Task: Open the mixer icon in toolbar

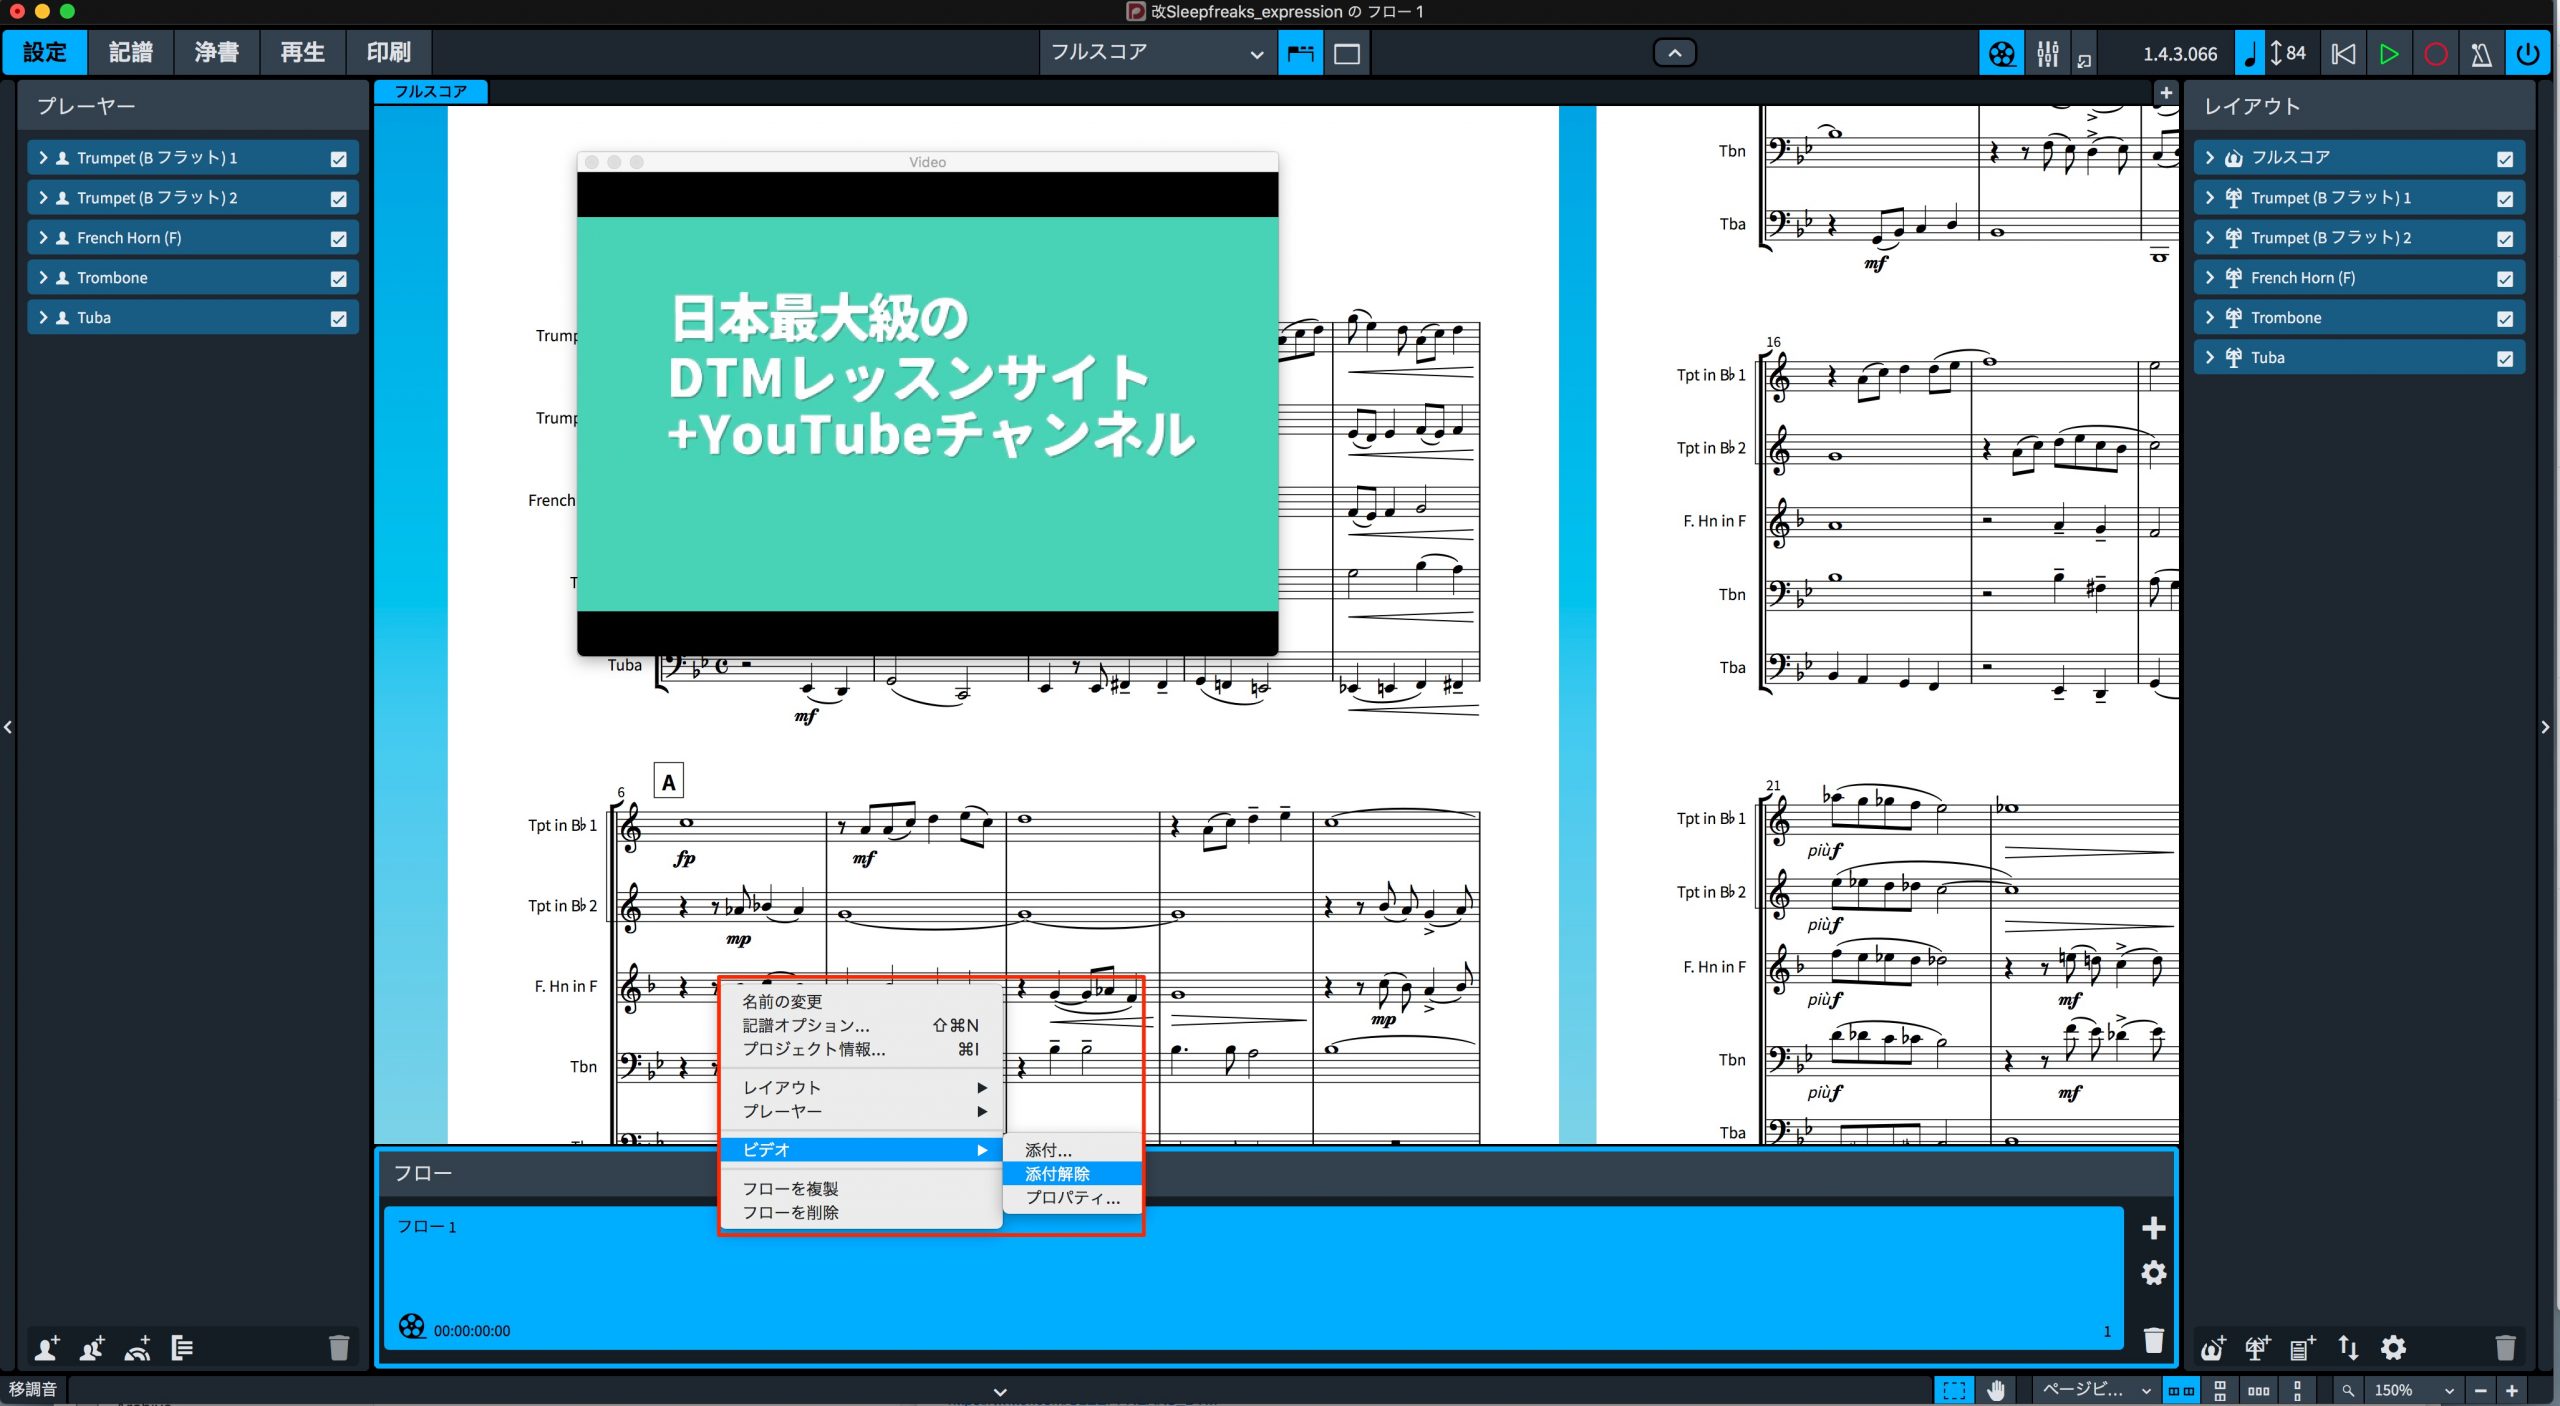Action: 2047,53
